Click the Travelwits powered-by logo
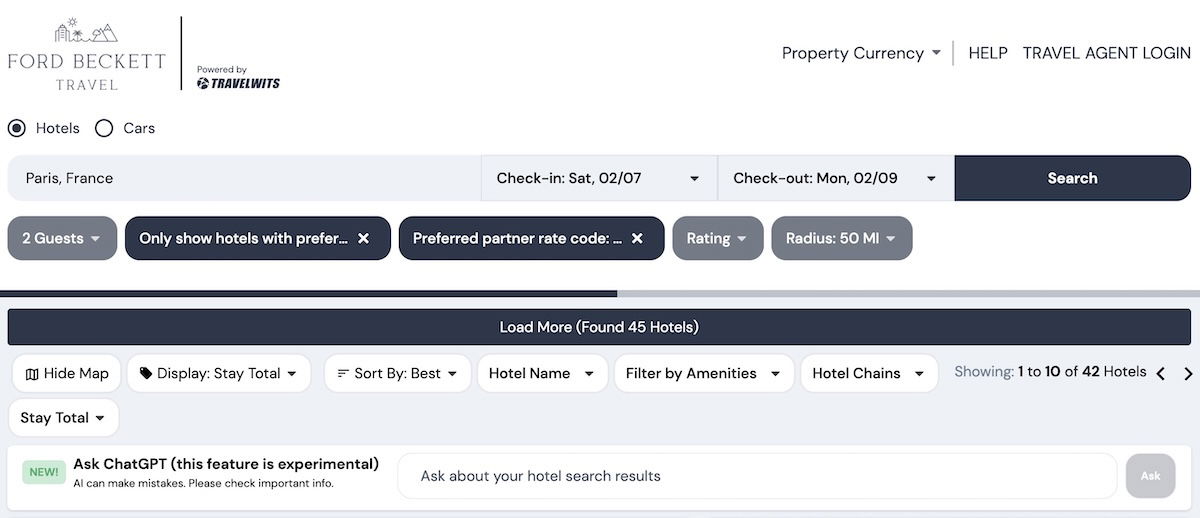This screenshot has height=518, width=1200. (x=238, y=78)
